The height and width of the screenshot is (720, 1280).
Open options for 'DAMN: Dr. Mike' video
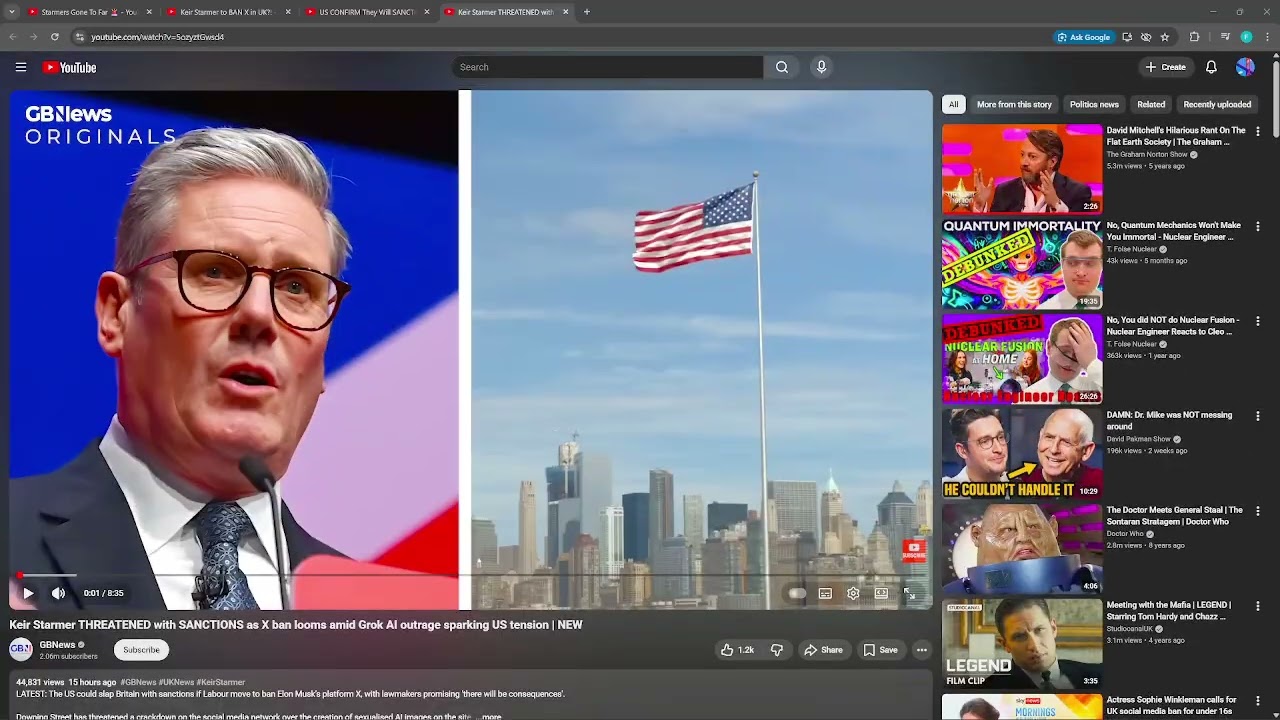coord(1258,416)
